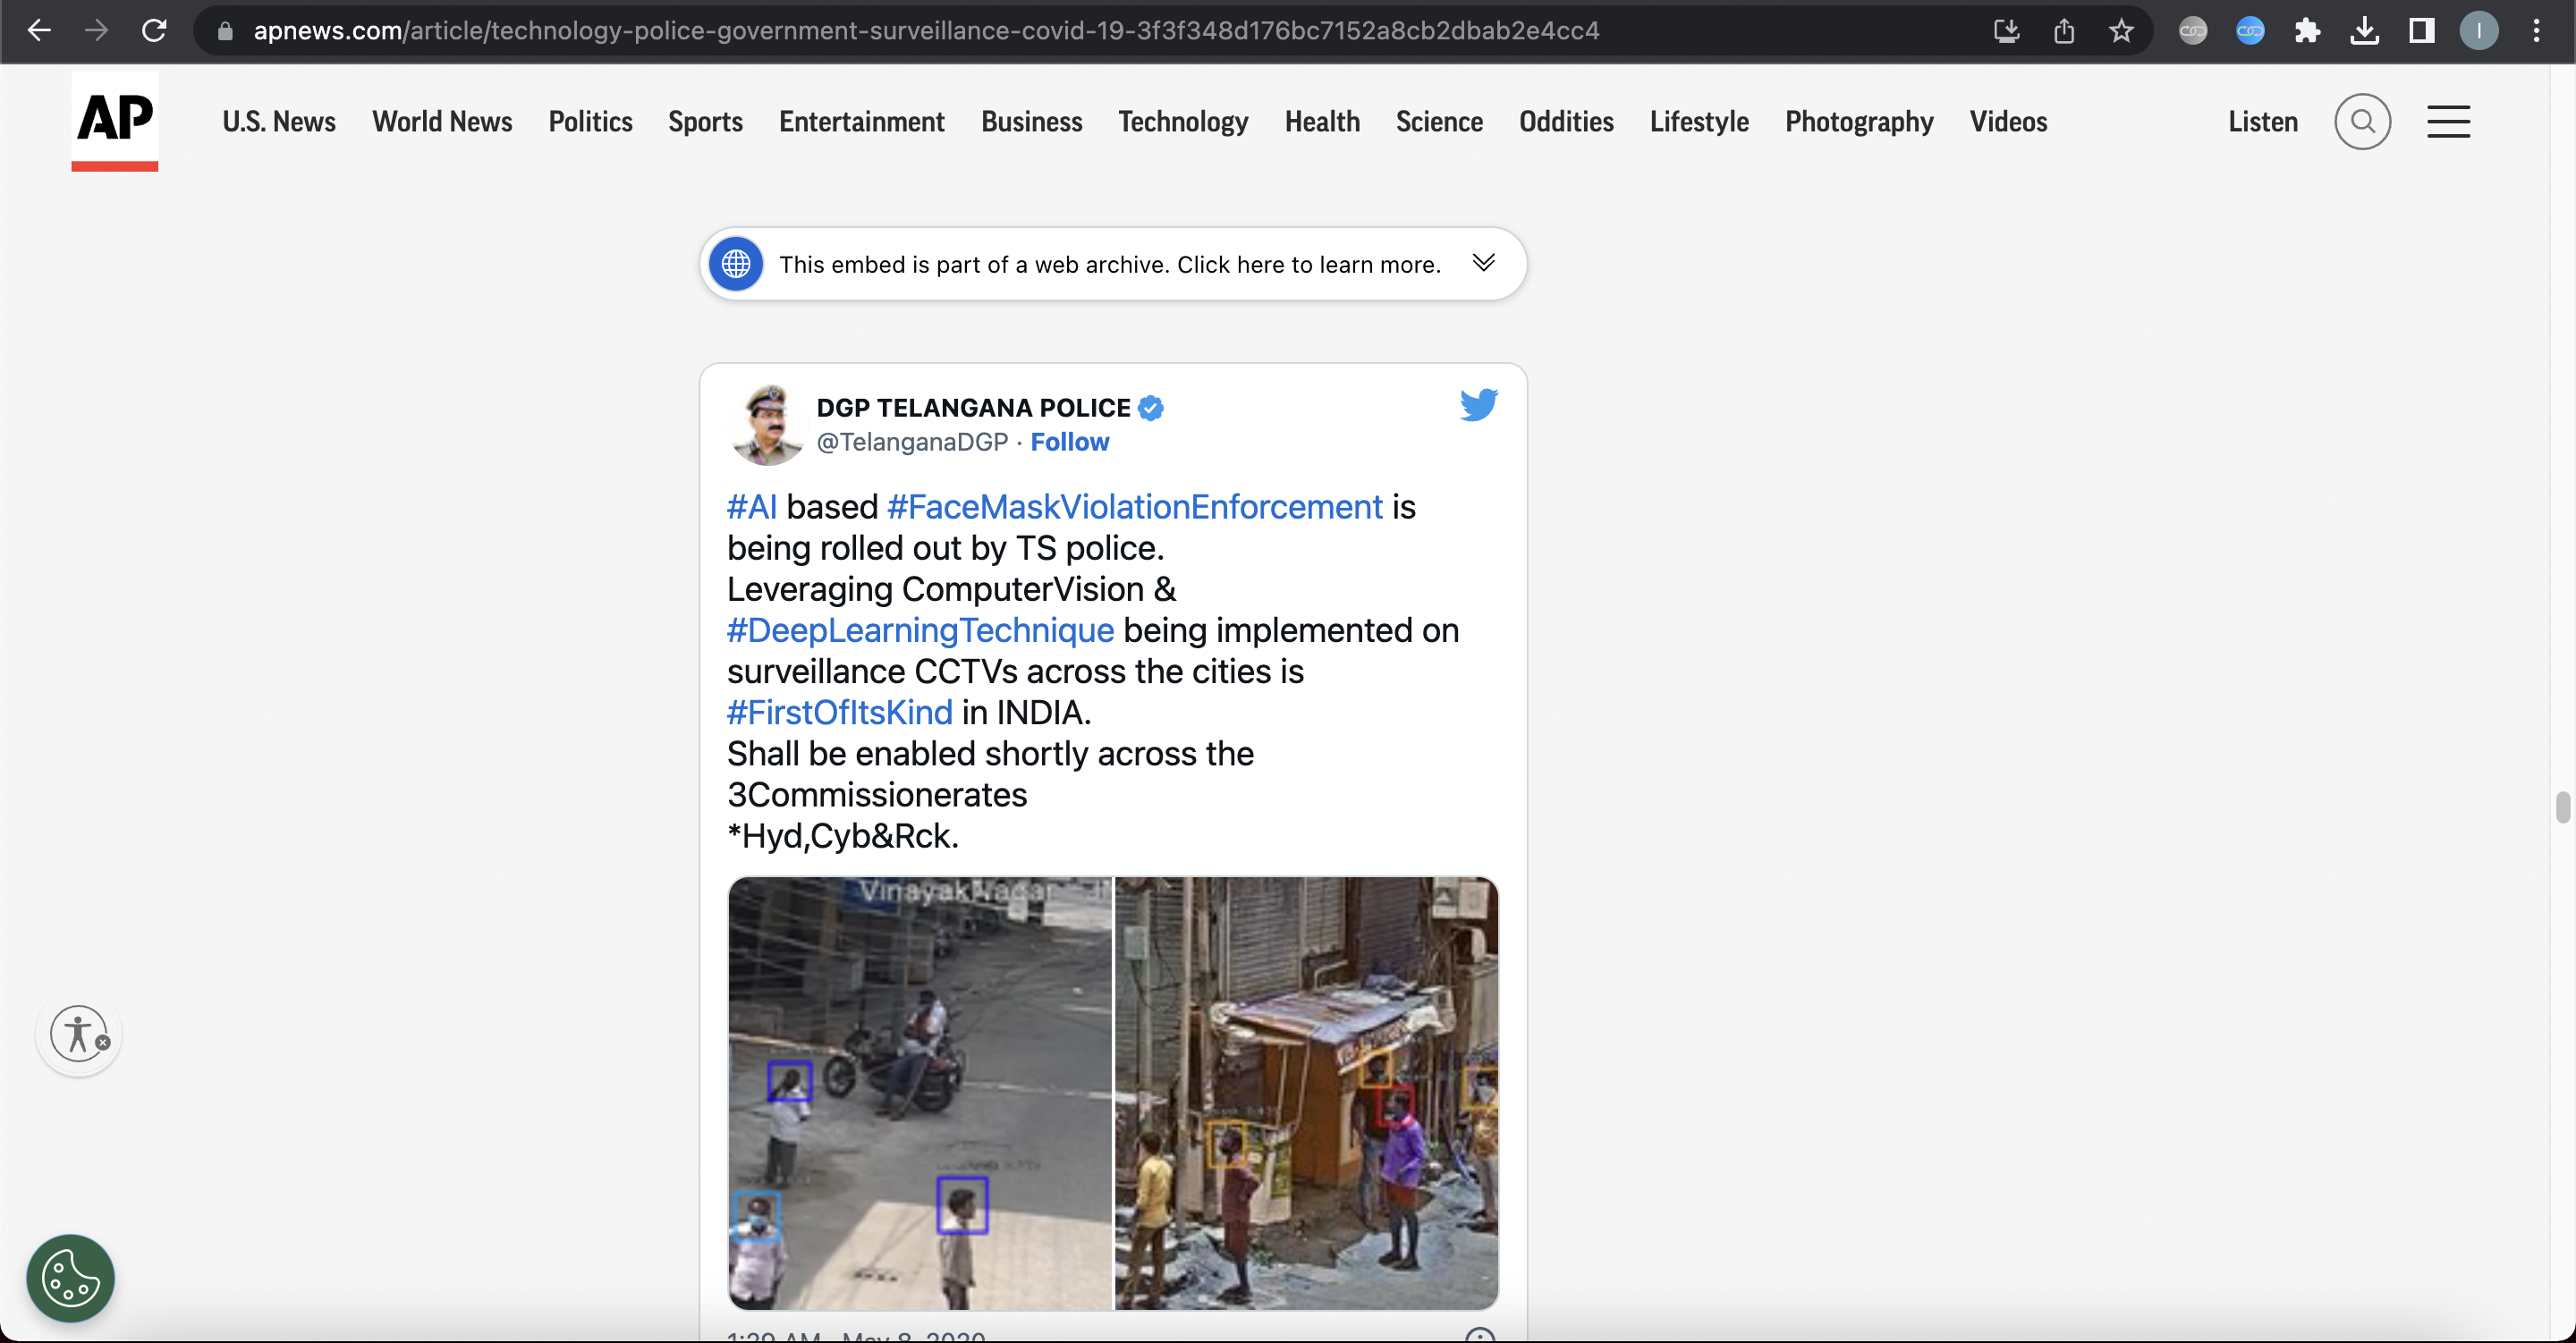The image size is (2576, 1343).
Task: Open the Politics section
Action: coord(590,122)
